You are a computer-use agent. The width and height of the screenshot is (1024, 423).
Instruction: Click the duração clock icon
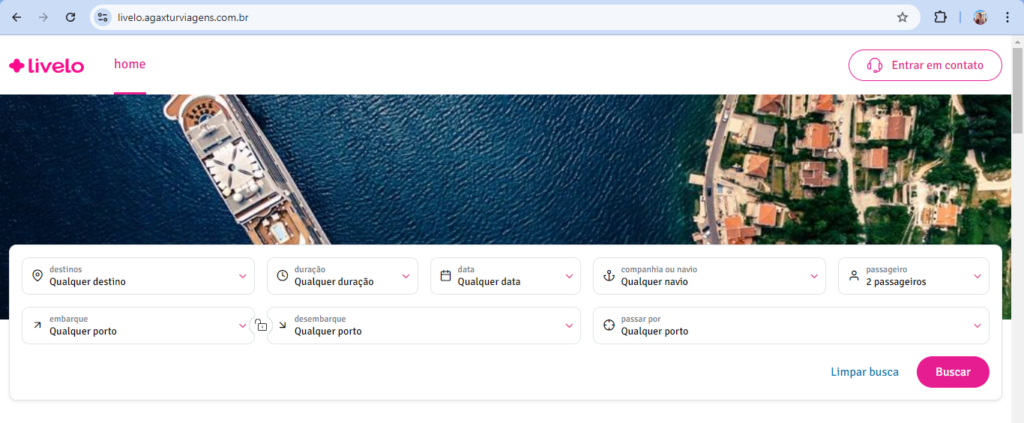(282, 276)
